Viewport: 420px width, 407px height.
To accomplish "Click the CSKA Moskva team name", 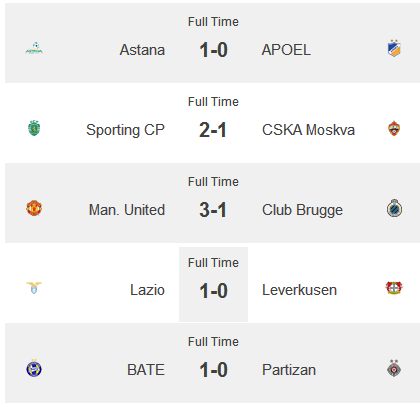I will point(308,130).
